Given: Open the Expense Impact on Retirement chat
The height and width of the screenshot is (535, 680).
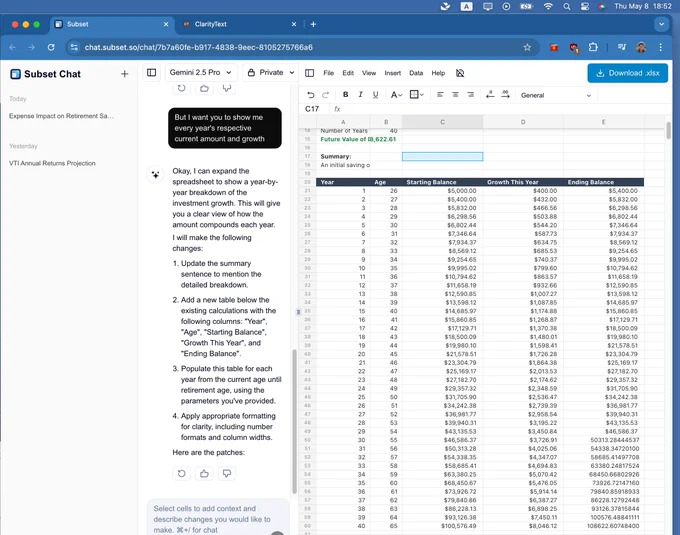Looking at the screenshot, I should (61, 116).
